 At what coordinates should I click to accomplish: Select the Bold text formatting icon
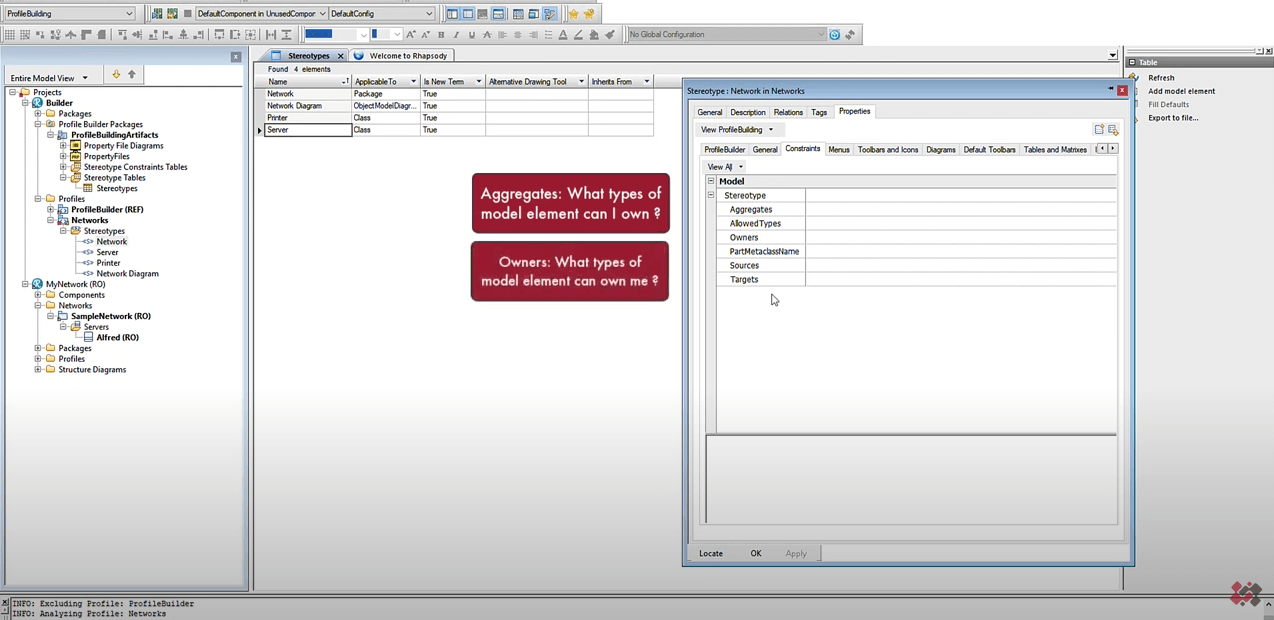click(x=440, y=34)
